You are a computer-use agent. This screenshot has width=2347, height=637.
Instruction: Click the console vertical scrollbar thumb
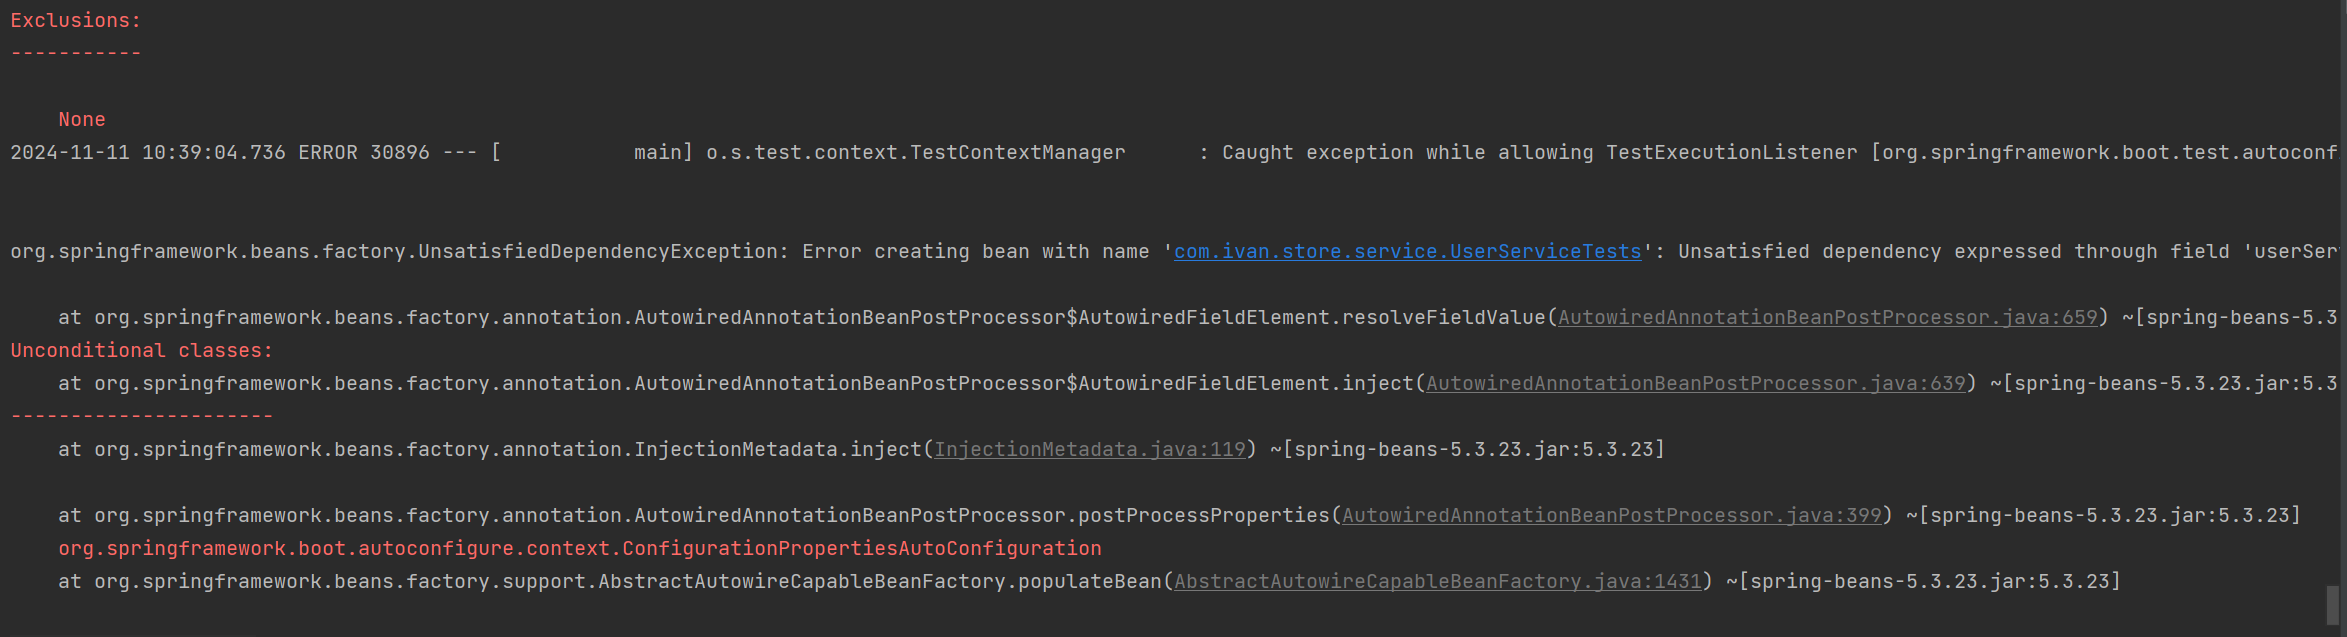pyautogui.click(x=2333, y=604)
